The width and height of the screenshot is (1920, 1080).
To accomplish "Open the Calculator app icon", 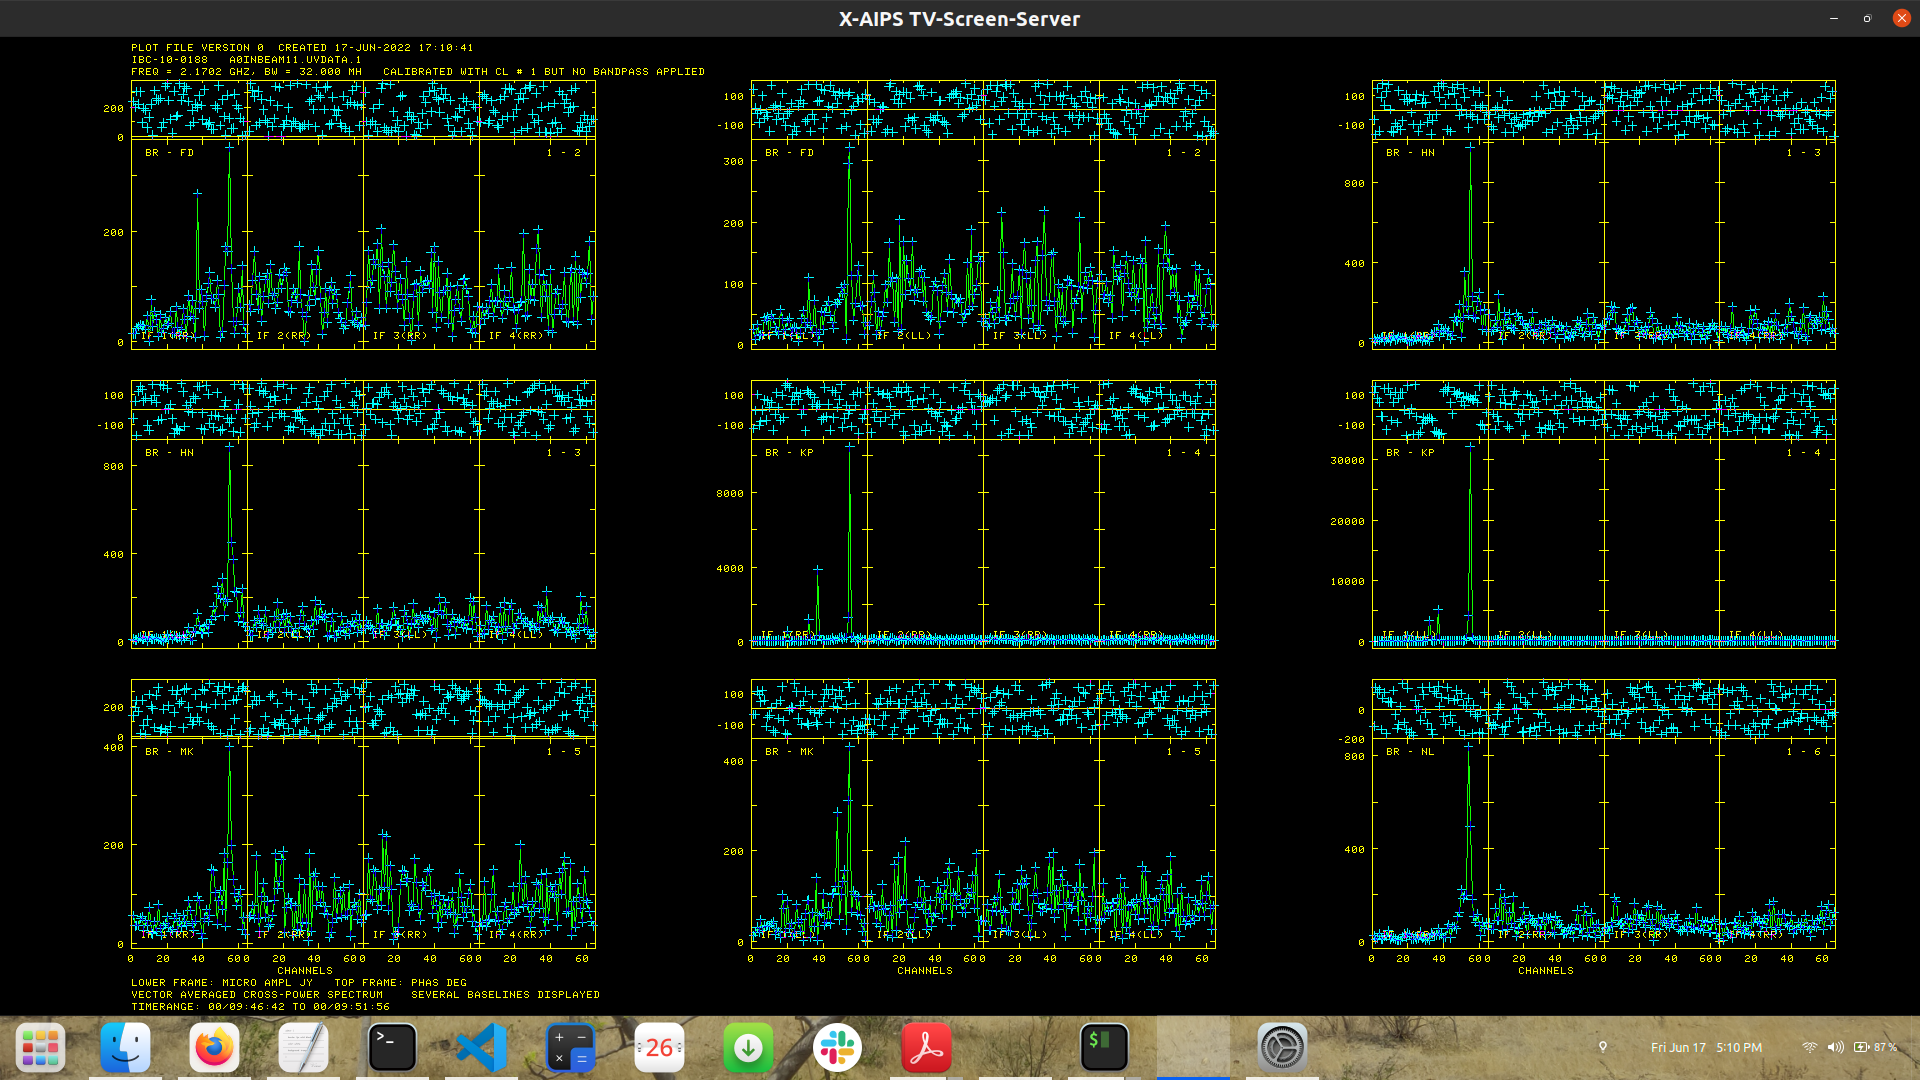I will click(570, 1047).
